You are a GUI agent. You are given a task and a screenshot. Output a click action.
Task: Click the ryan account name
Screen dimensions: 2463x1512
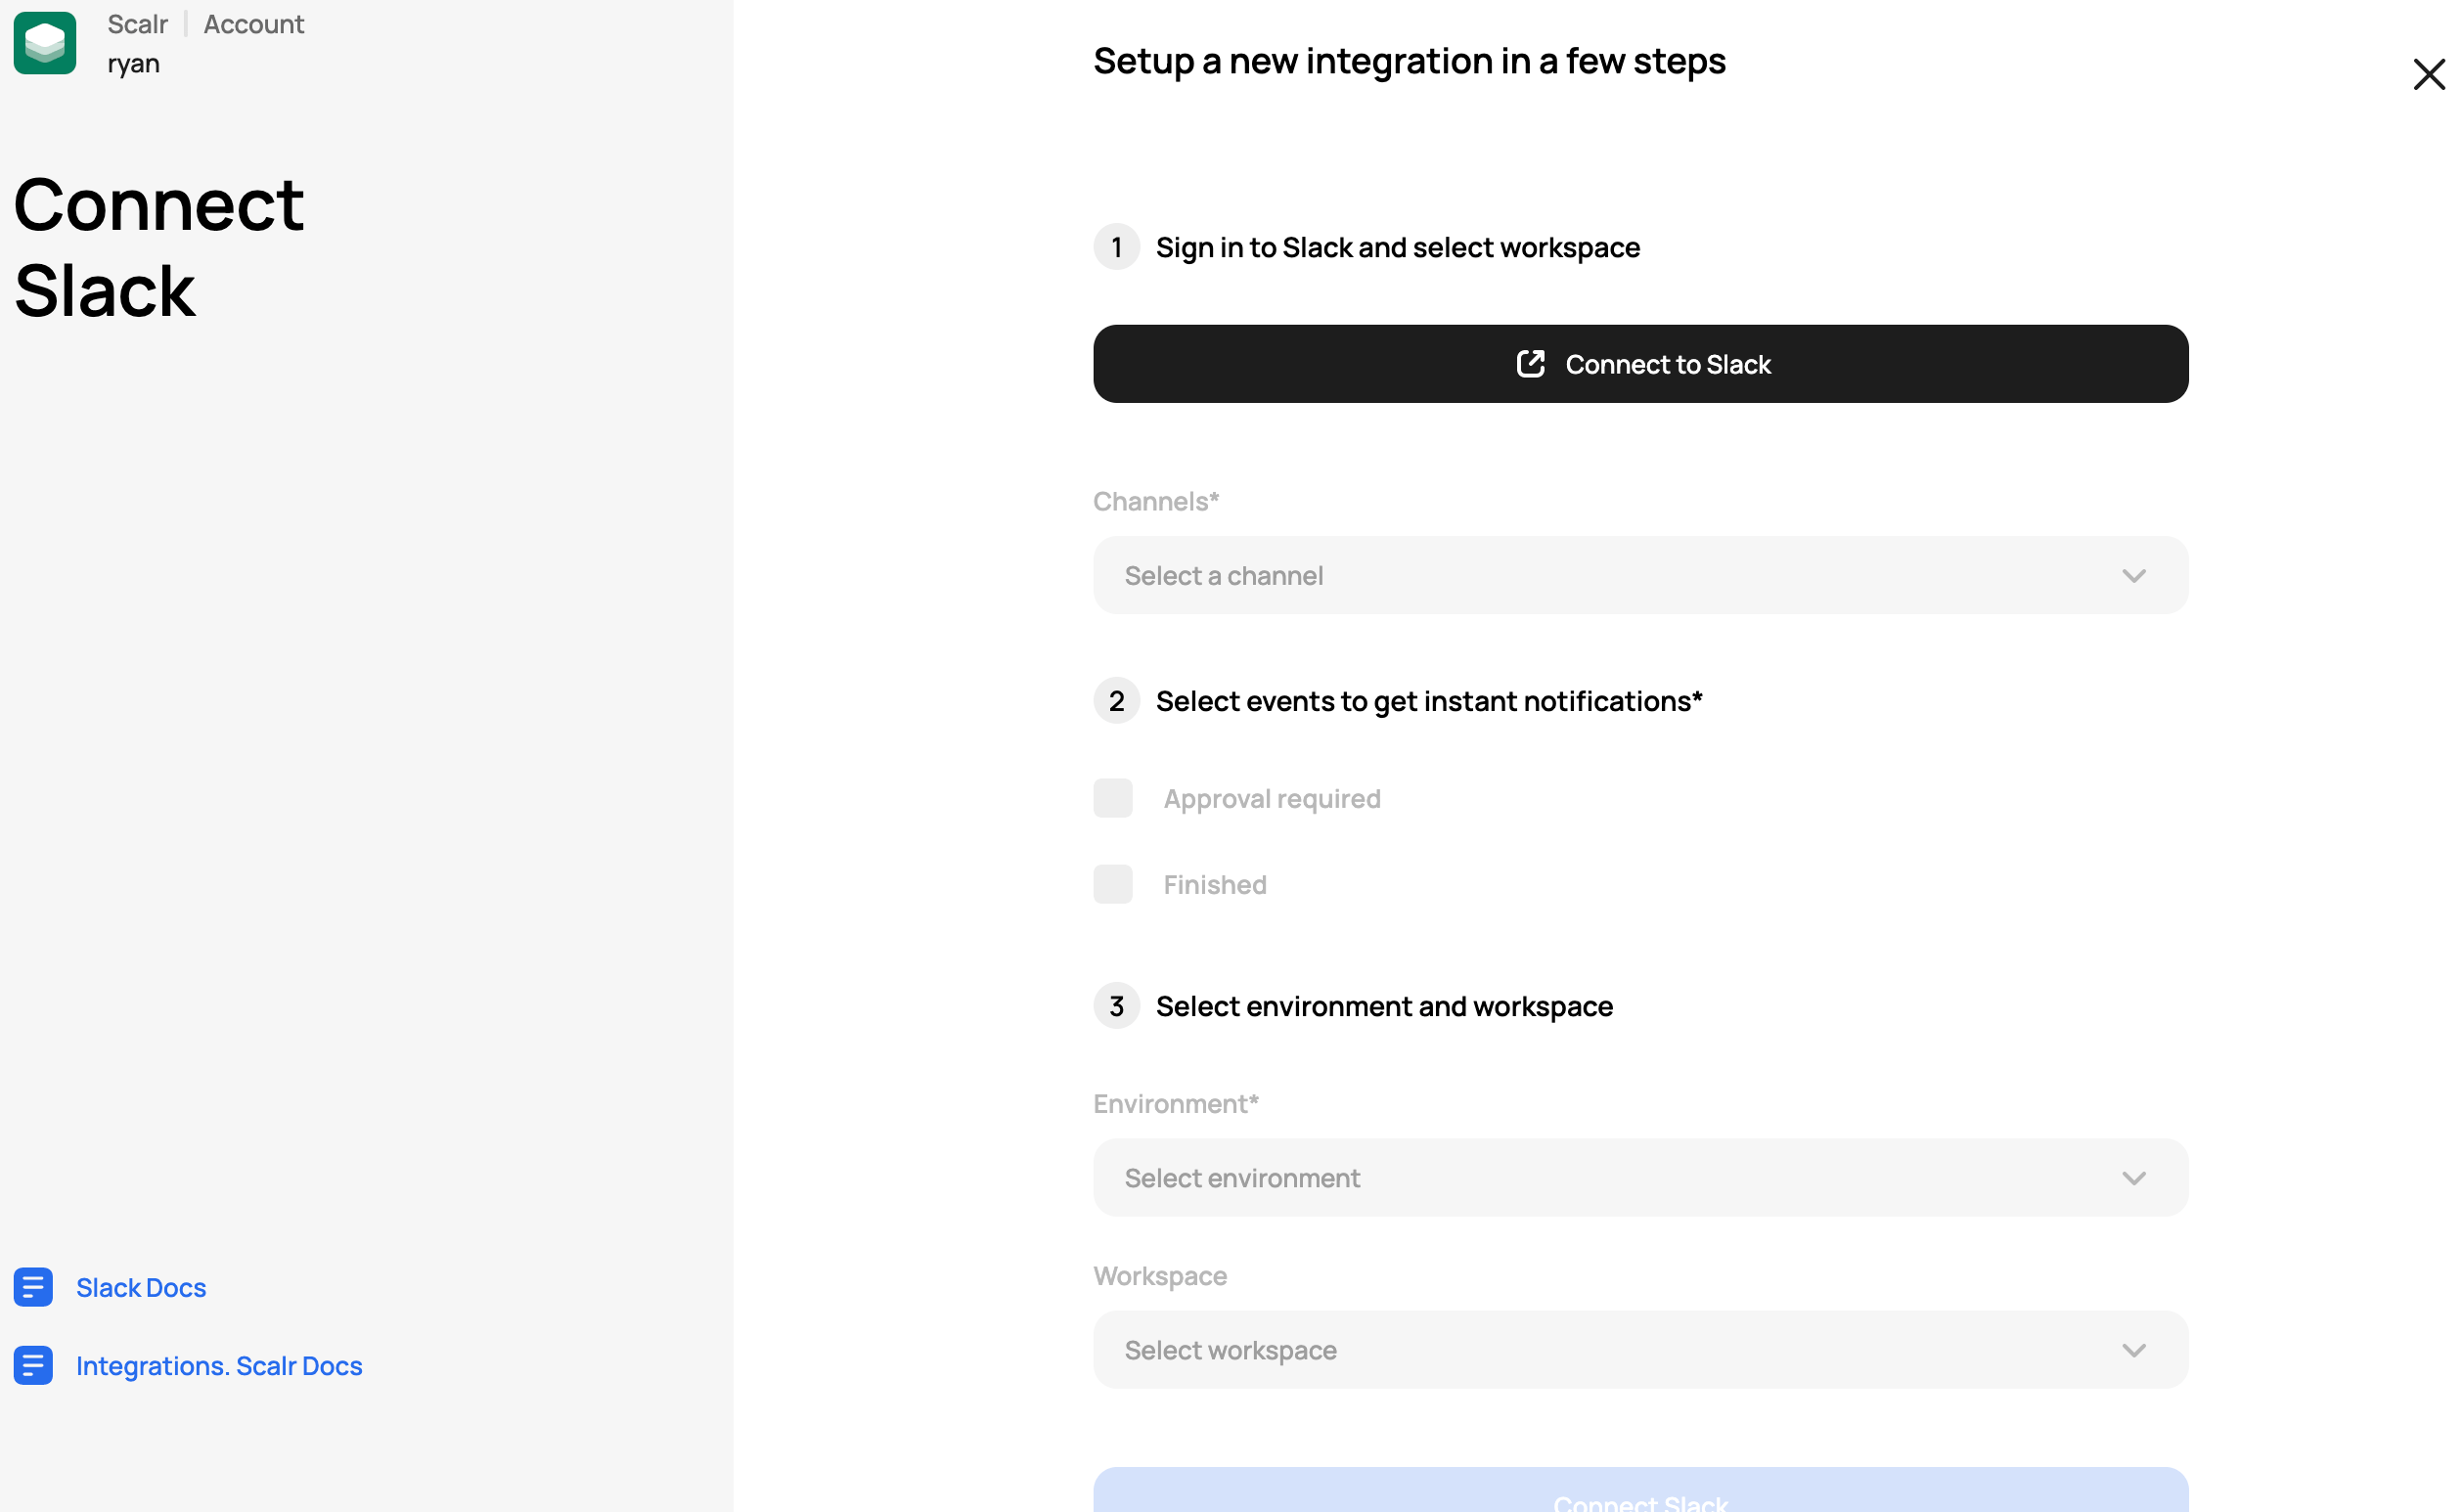pos(134,64)
